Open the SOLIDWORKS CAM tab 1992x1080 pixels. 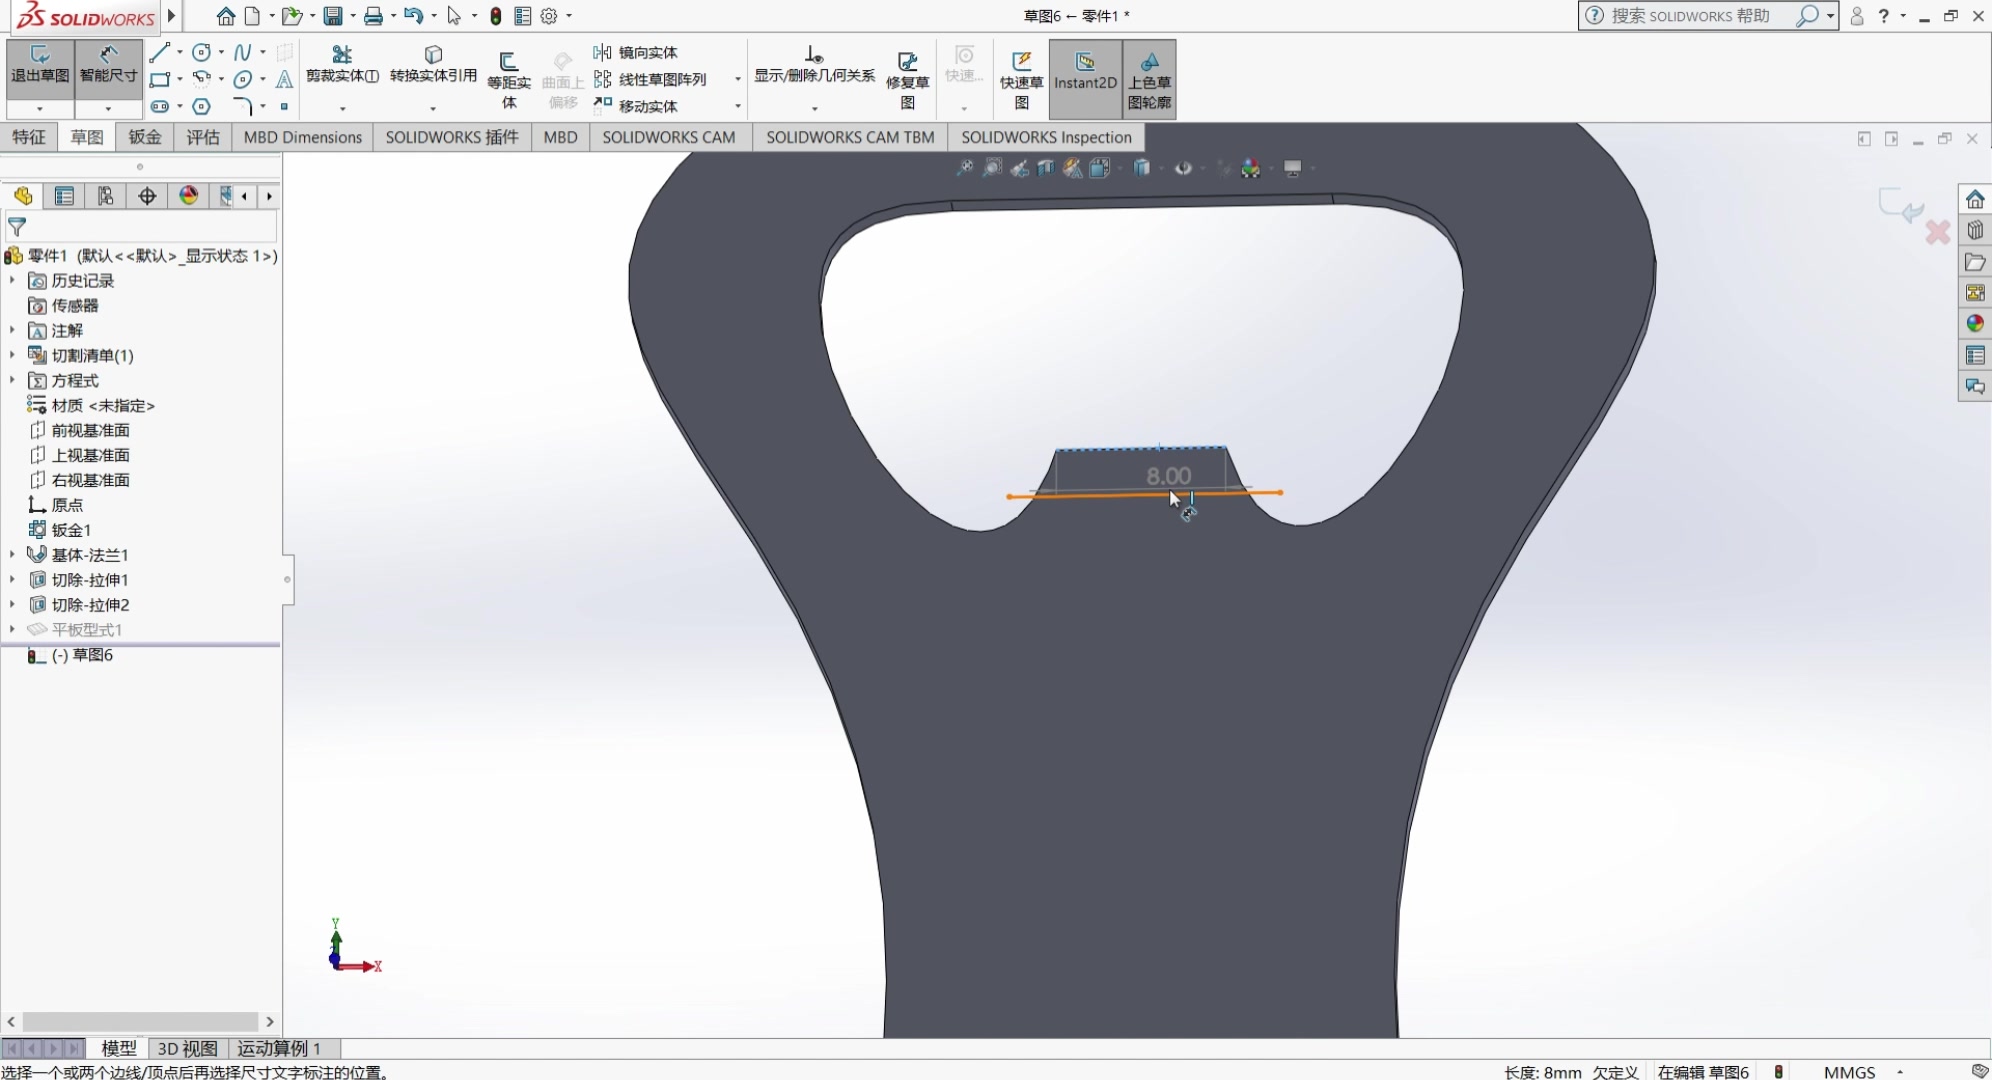[668, 137]
